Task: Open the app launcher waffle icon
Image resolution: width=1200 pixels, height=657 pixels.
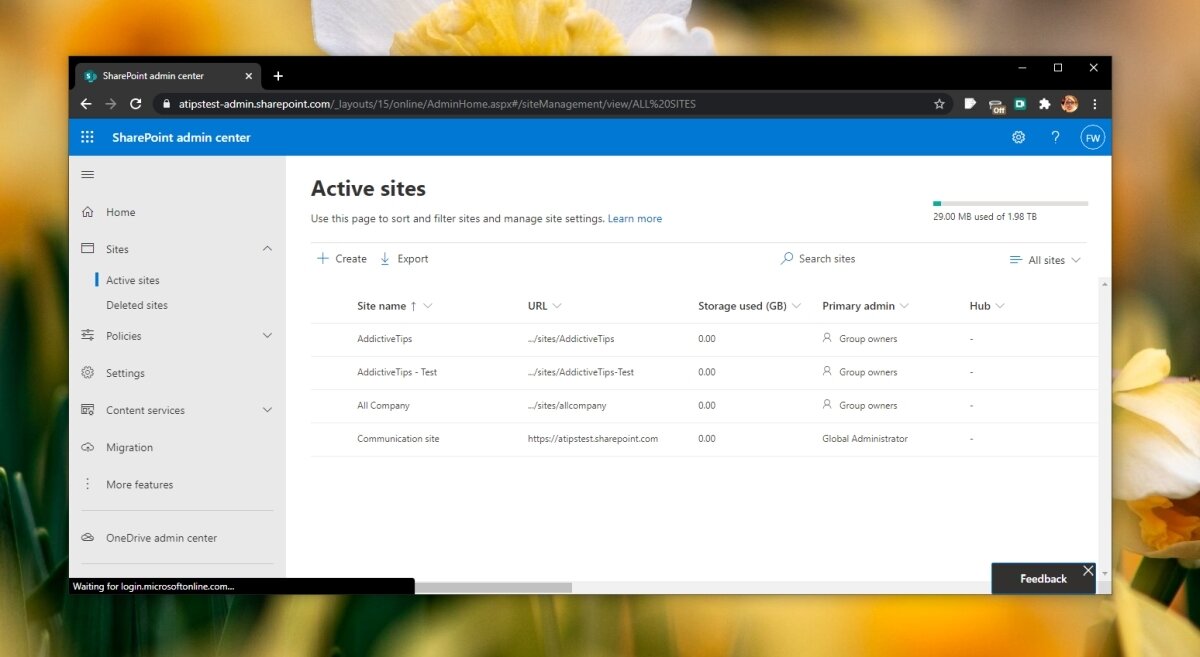Action: click(x=87, y=137)
